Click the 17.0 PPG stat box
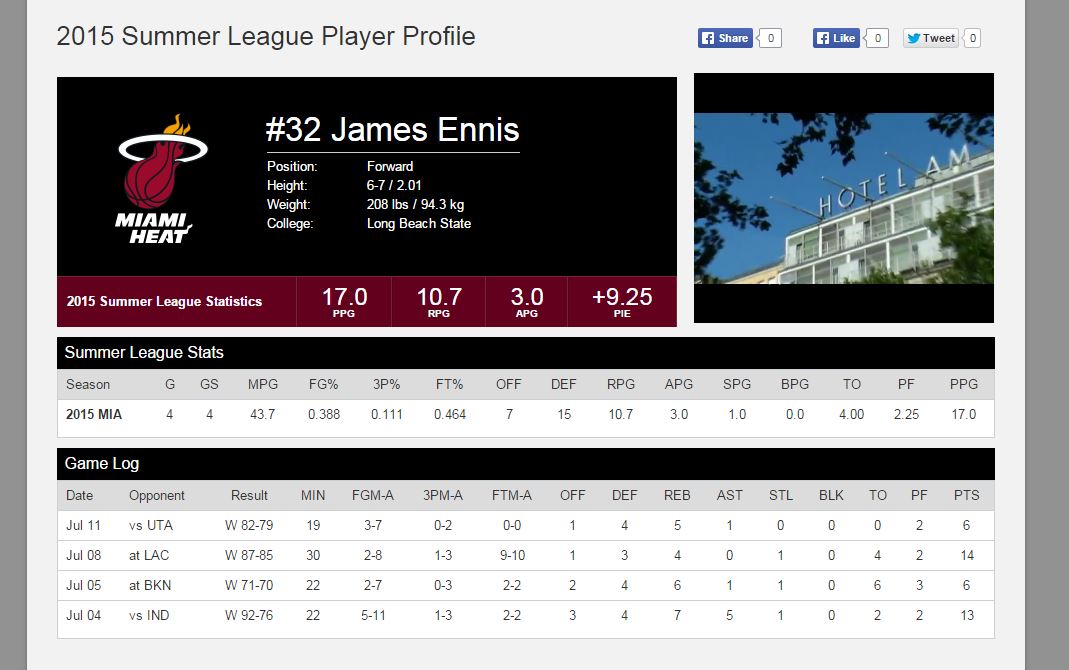Image resolution: width=1069 pixels, height=670 pixels. (344, 301)
